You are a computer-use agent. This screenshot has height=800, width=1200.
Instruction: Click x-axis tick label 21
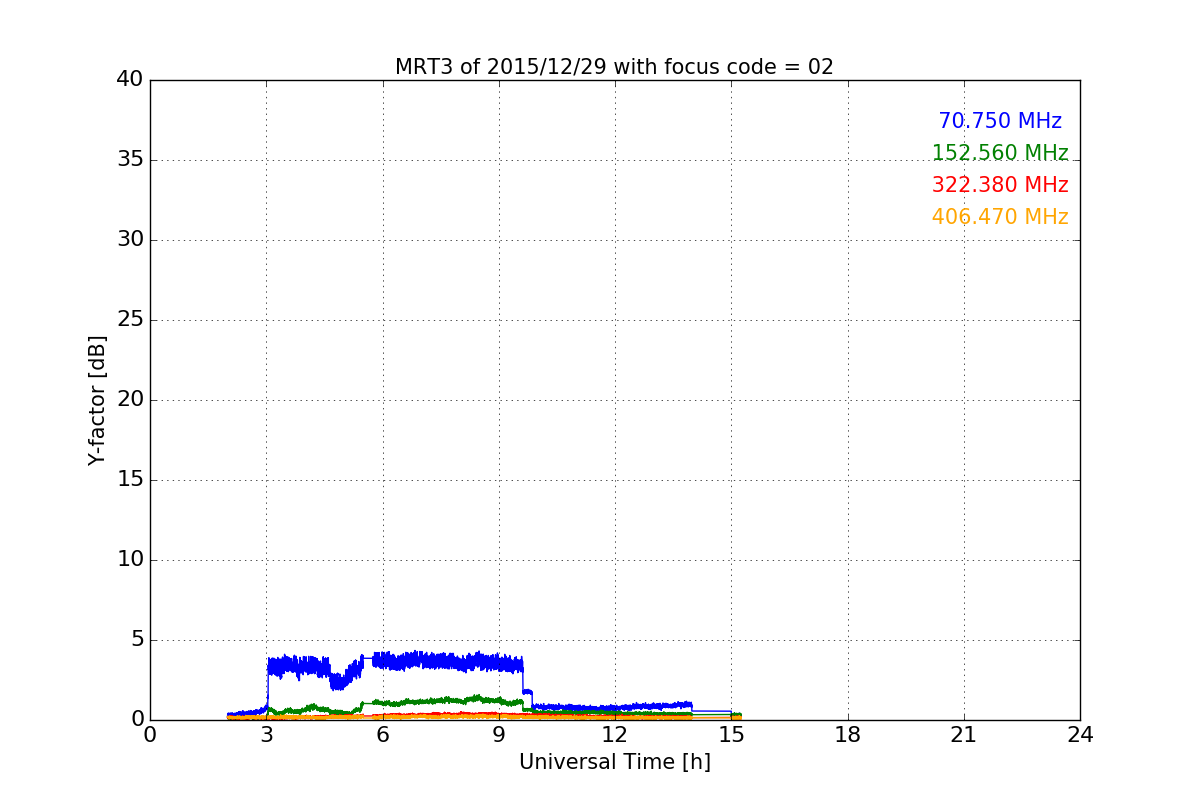pos(963,735)
